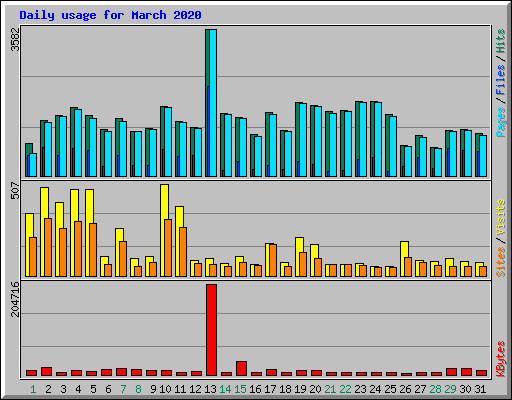
Task: Click the red KBytes bar for day 30
Action: [466, 372]
